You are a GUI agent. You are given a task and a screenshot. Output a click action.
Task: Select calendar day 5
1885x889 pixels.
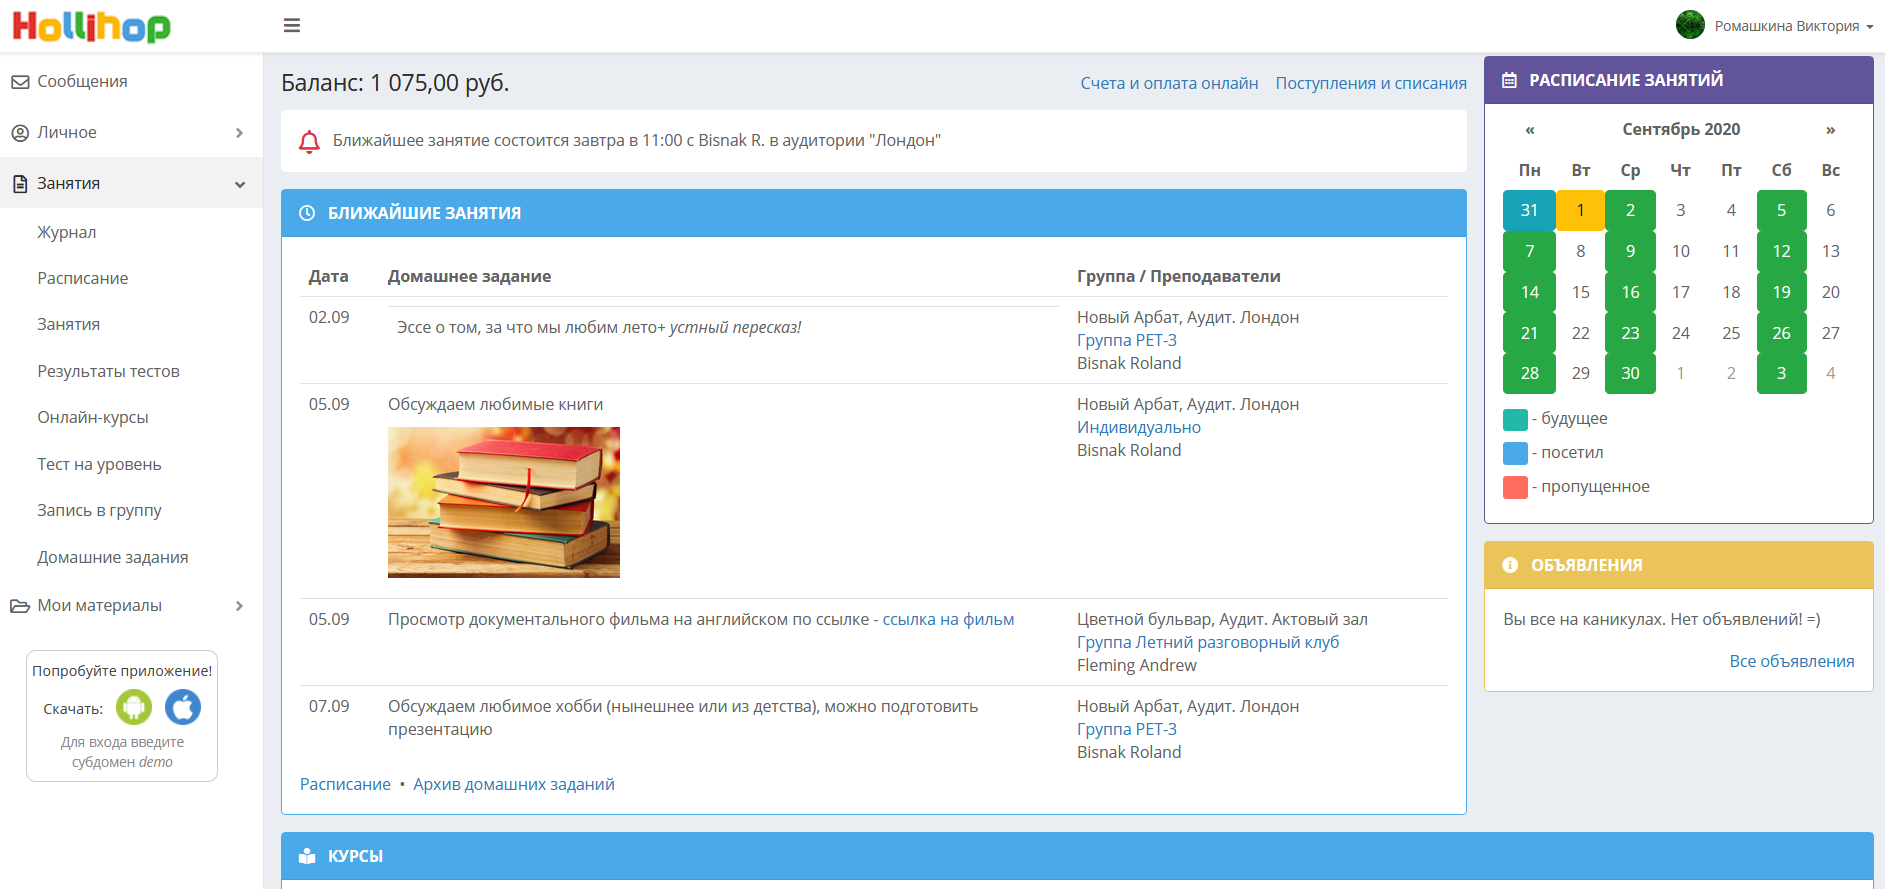tap(1781, 210)
